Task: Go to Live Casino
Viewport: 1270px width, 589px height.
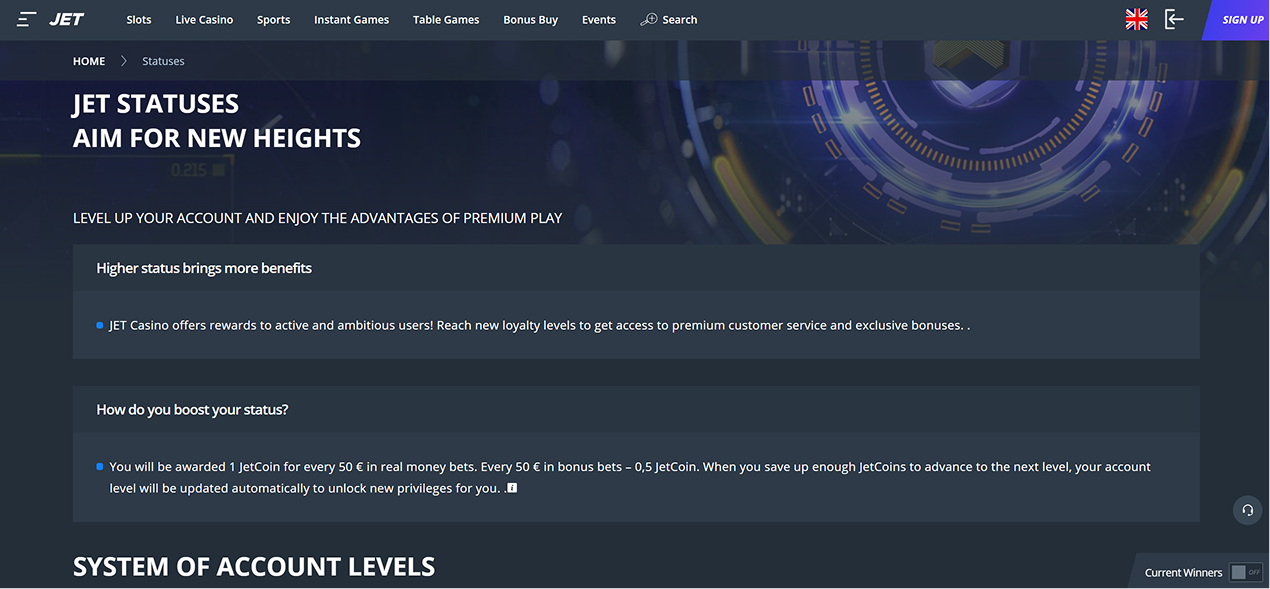Action: [x=204, y=20]
